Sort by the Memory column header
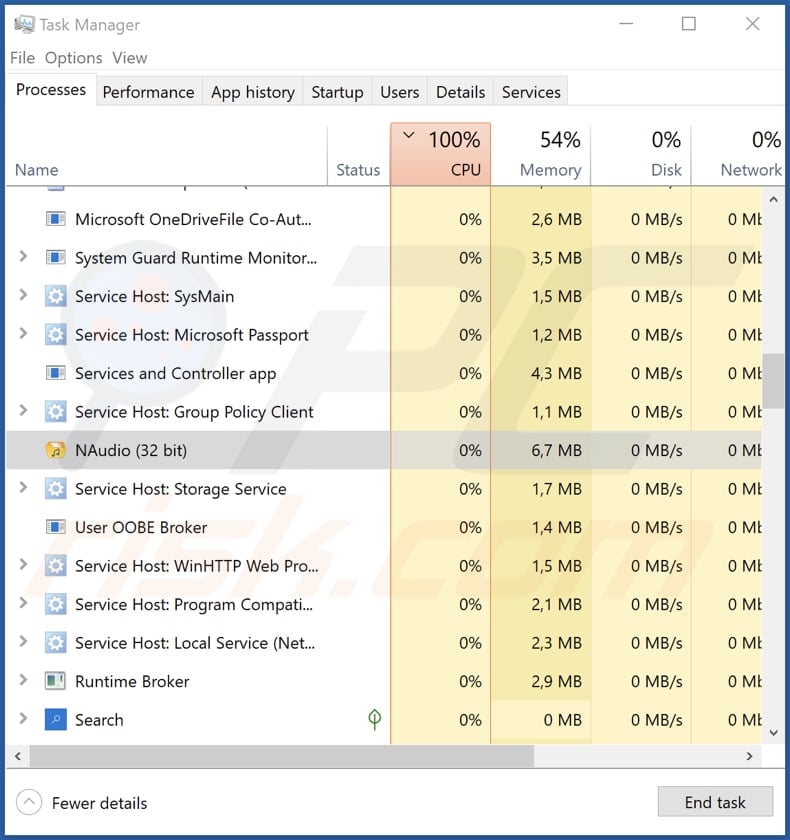 [x=541, y=154]
